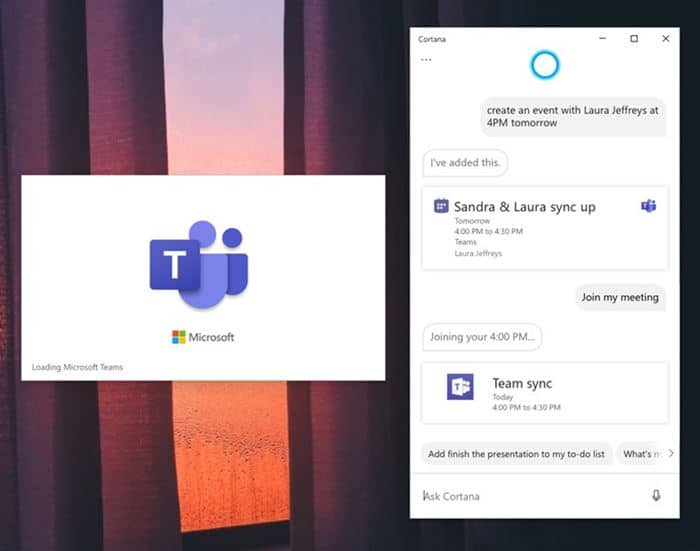
Task: Open the Team sync meeting card
Action: [545, 393]
